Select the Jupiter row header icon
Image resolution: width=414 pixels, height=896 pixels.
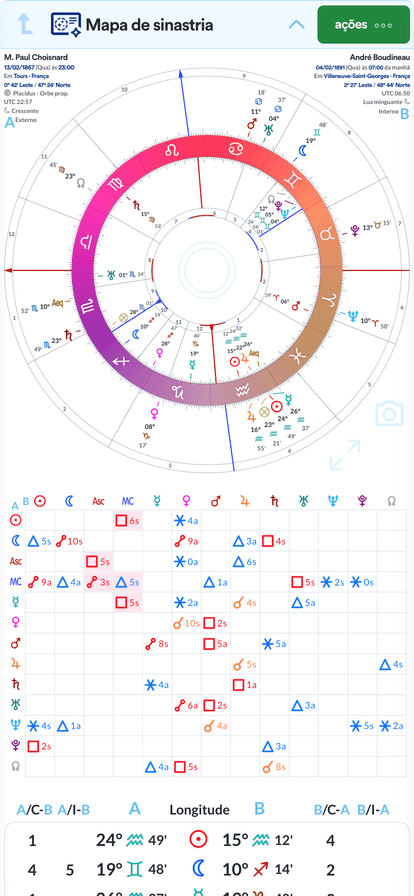pos(16,664)
